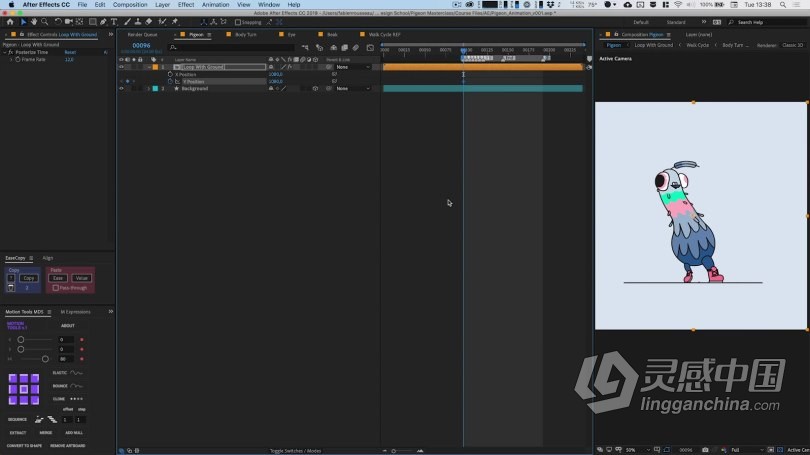This screenshot has width=810, height=455.
Task: Hide the Background layer eye
Action: coord(121,88)
